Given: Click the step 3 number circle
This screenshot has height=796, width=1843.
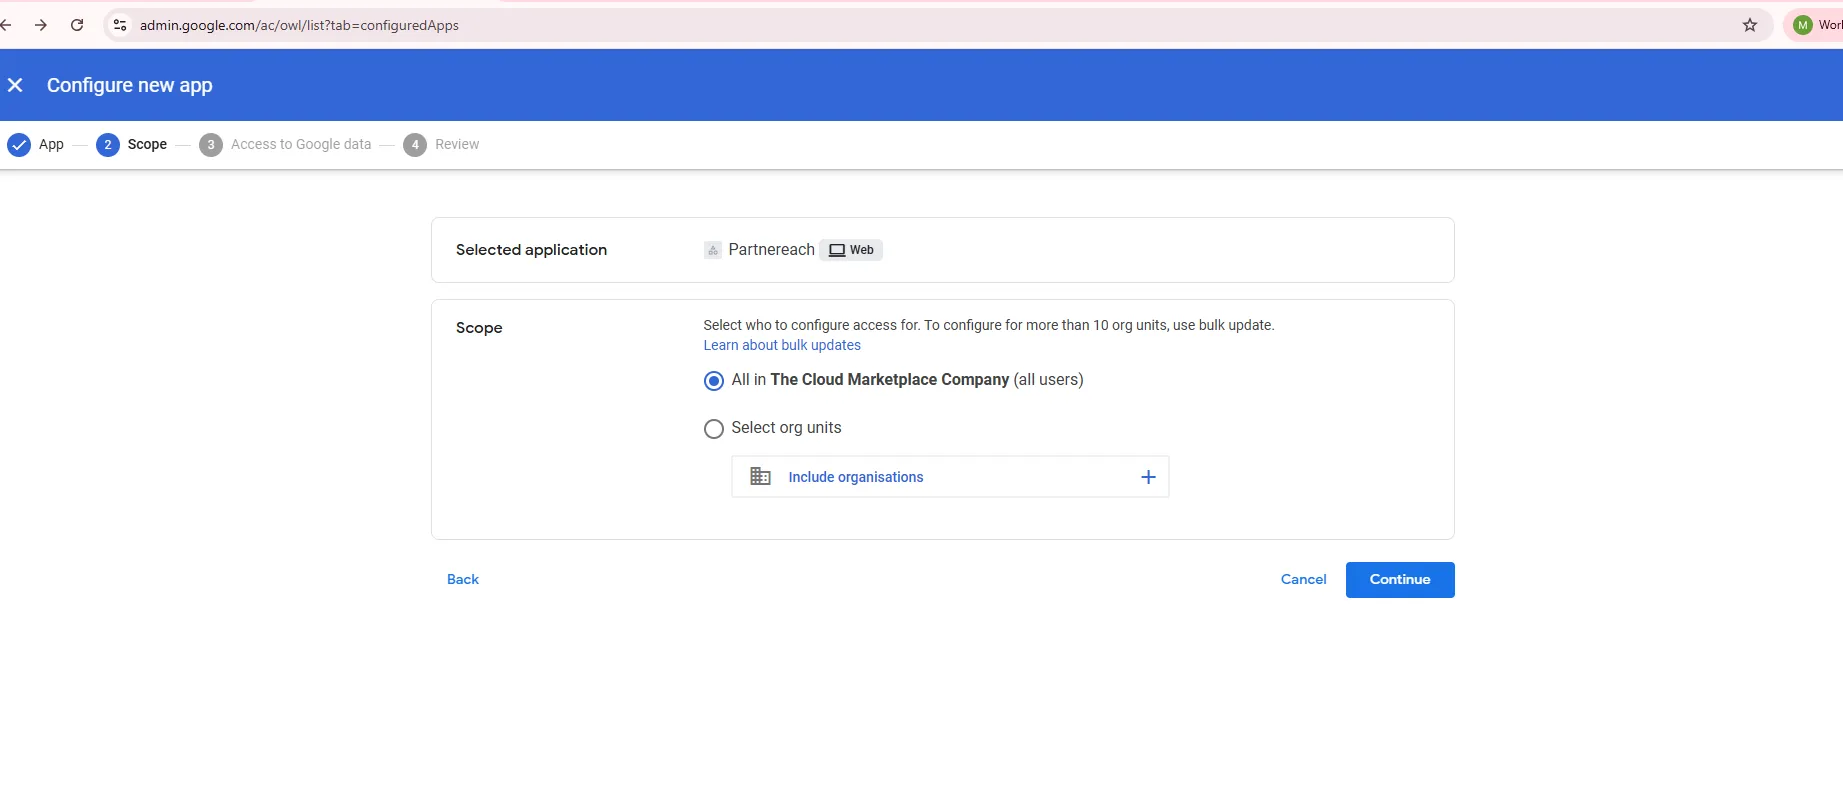Looking at the screenshot, I should [x=211, y=145].
